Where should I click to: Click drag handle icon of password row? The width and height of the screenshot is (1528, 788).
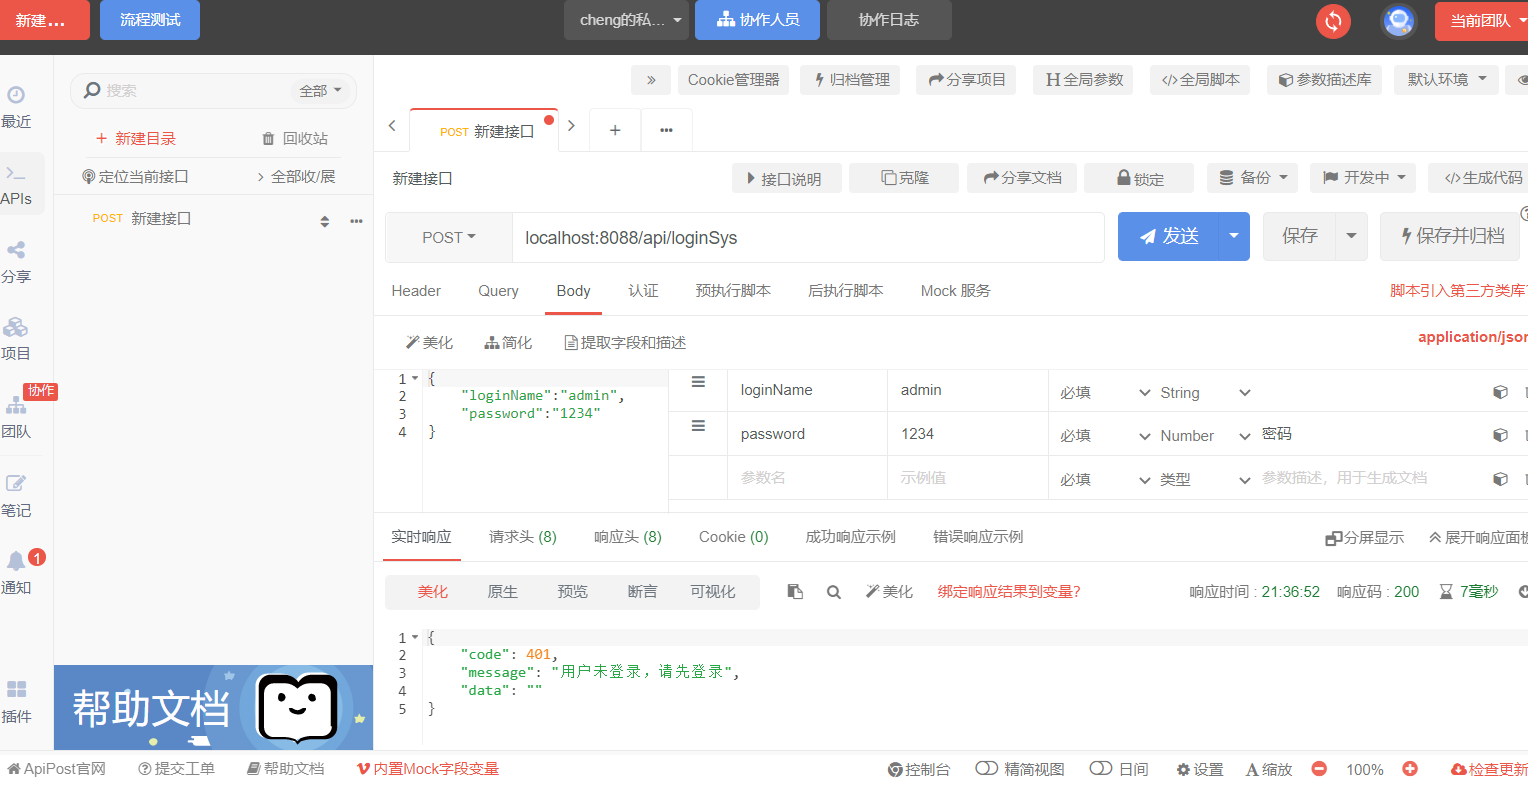698,426
